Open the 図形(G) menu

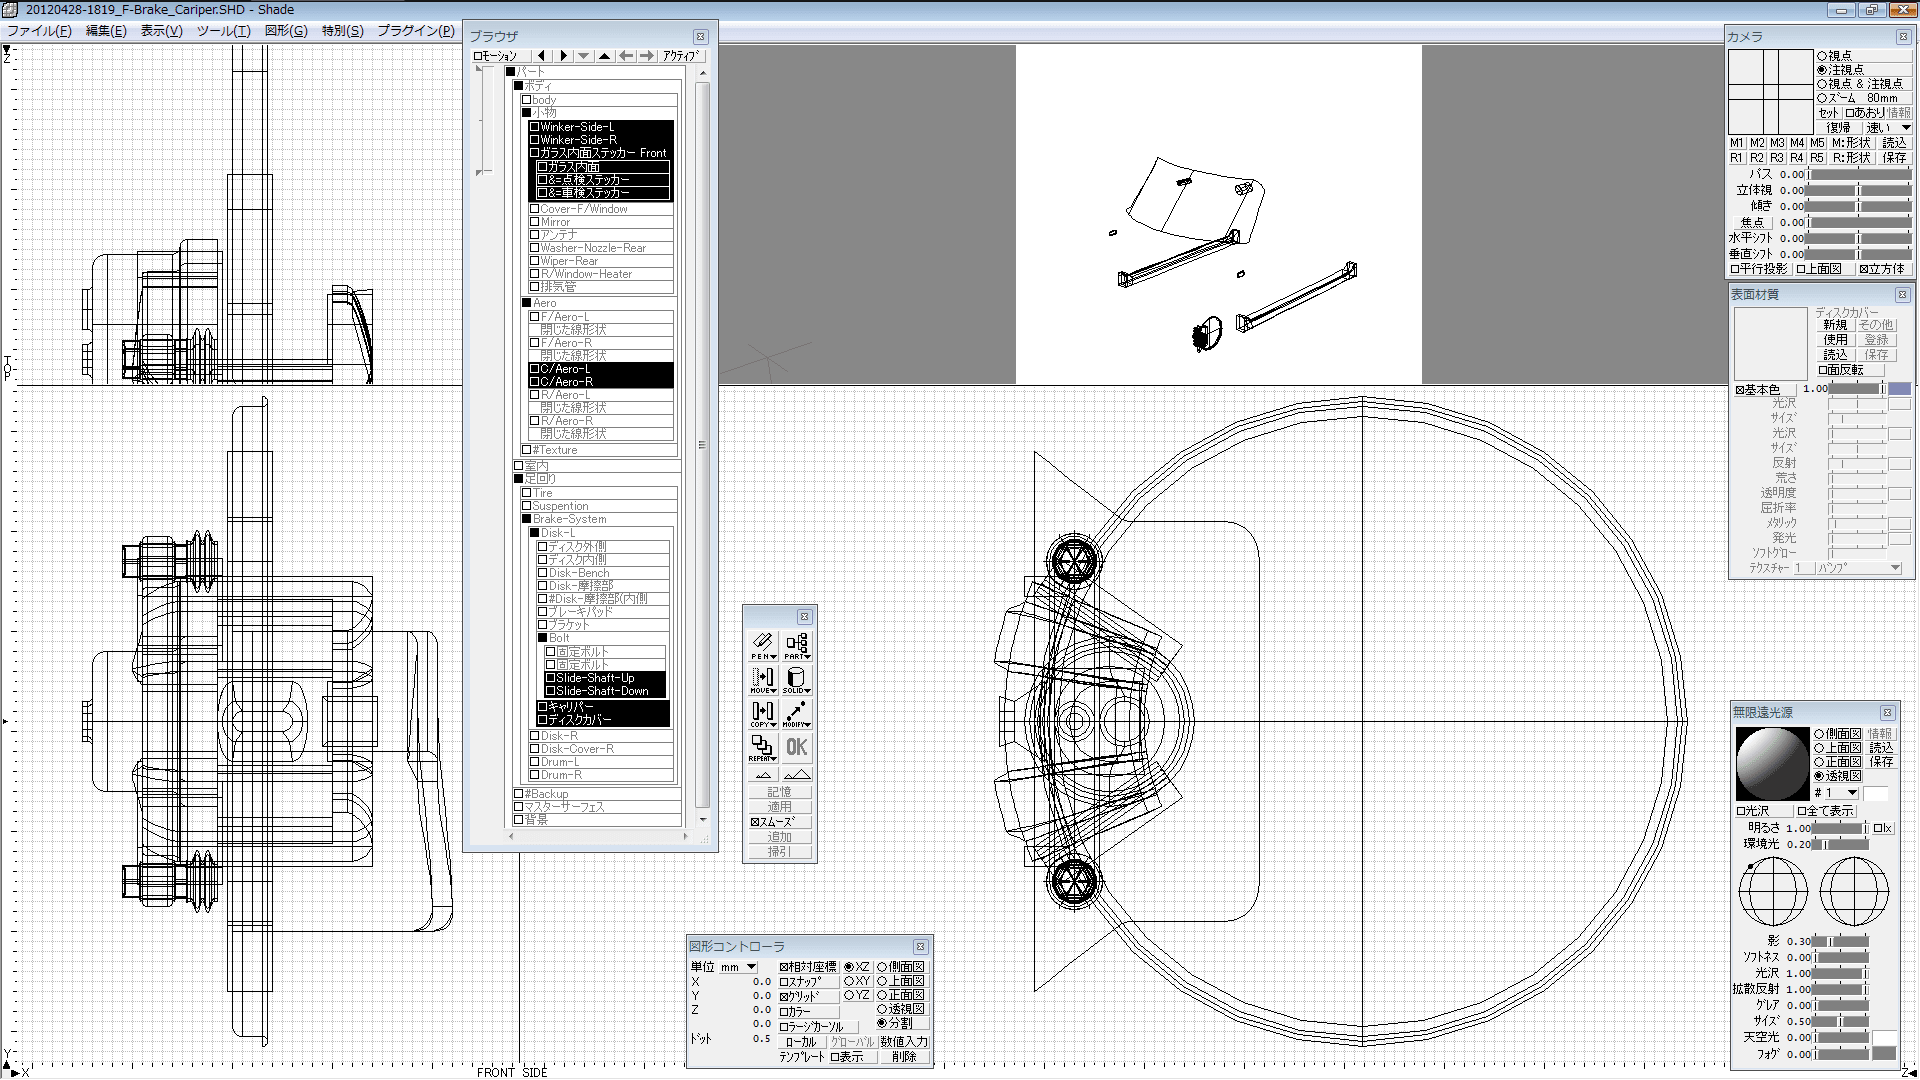click(286, 31)
